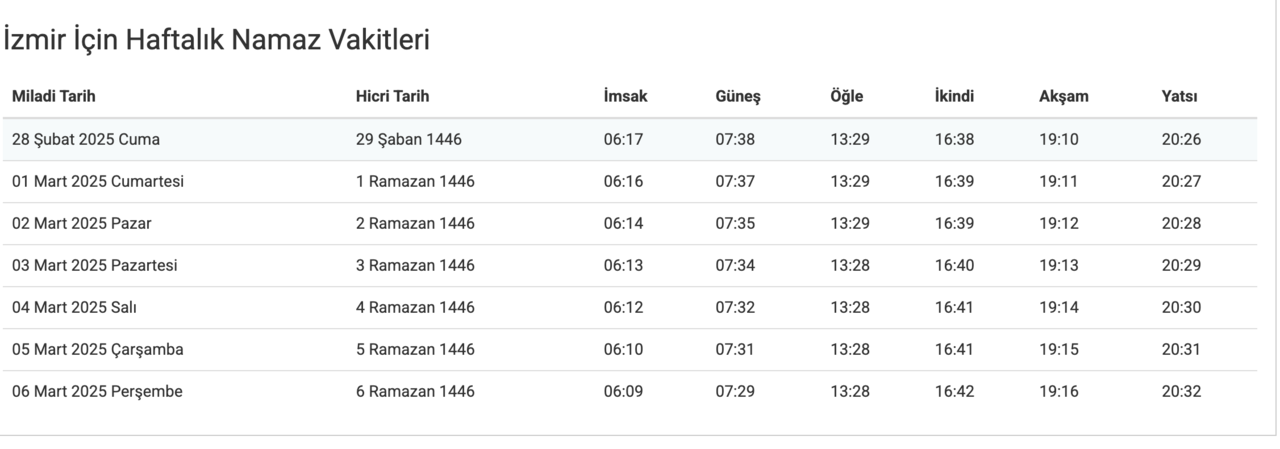Select the Yatsı column header
Screen dimensions: 1280x449
pos(1179,97)
